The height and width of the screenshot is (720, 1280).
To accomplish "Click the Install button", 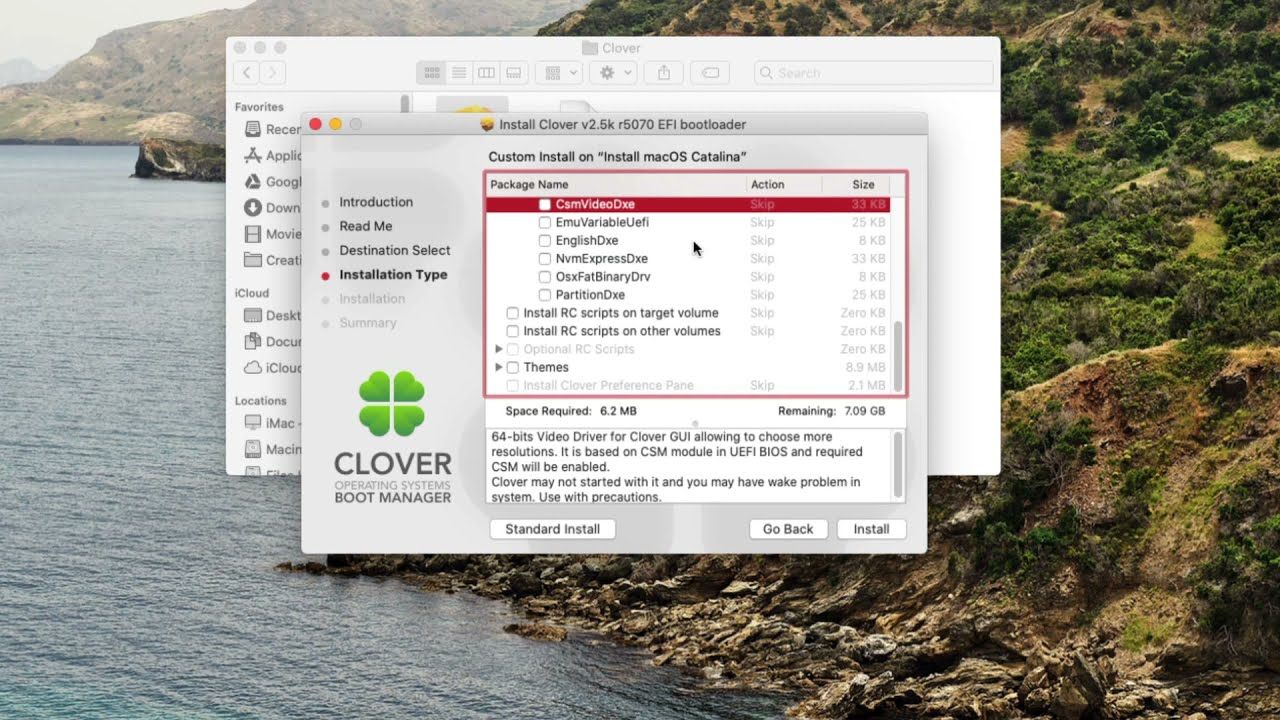I will (871, 529).
